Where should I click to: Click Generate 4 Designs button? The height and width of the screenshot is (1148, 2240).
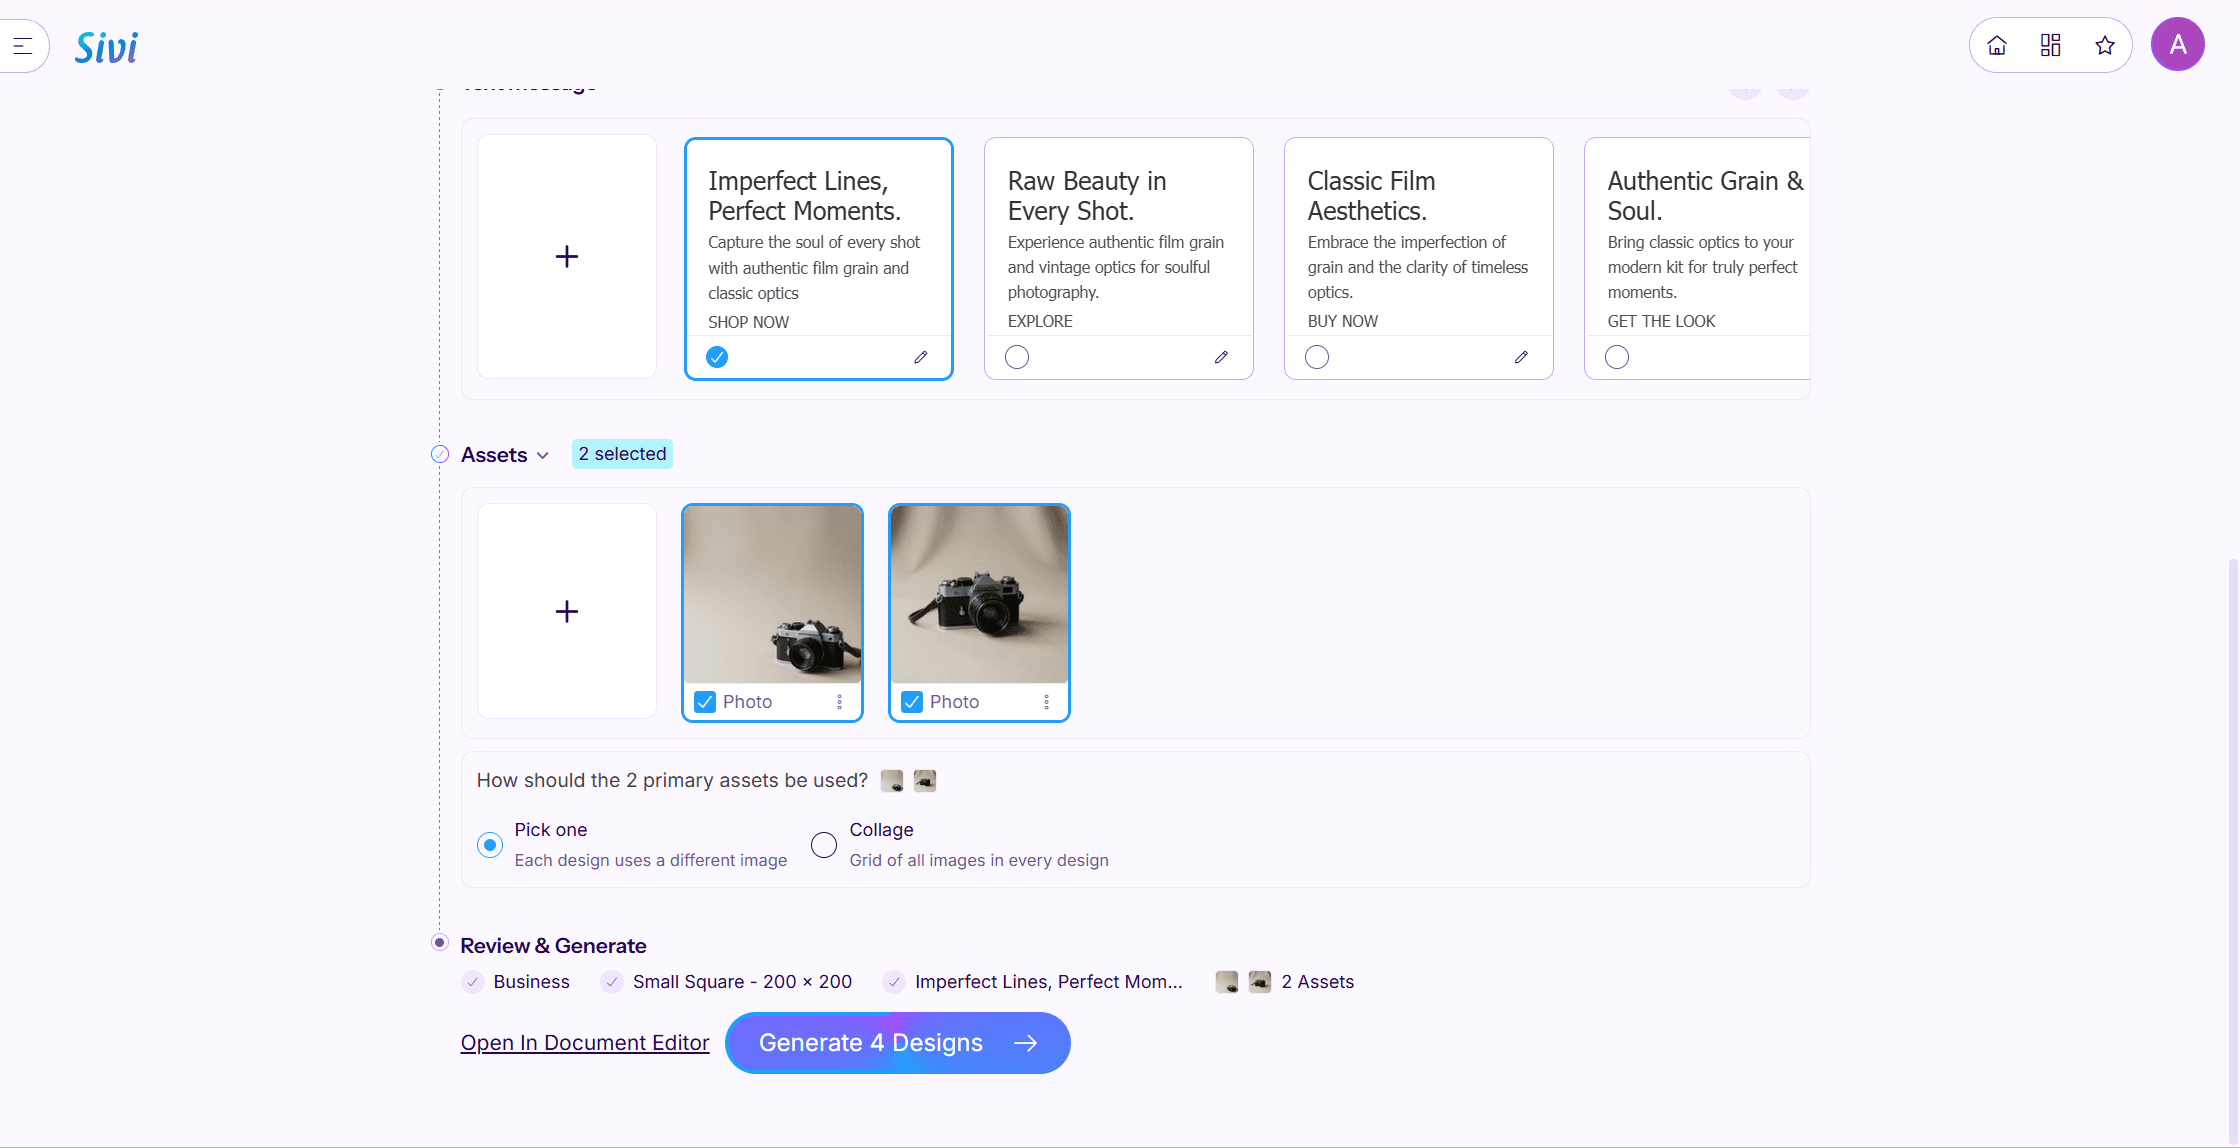pyautogui.click(x=898, y=1043)
